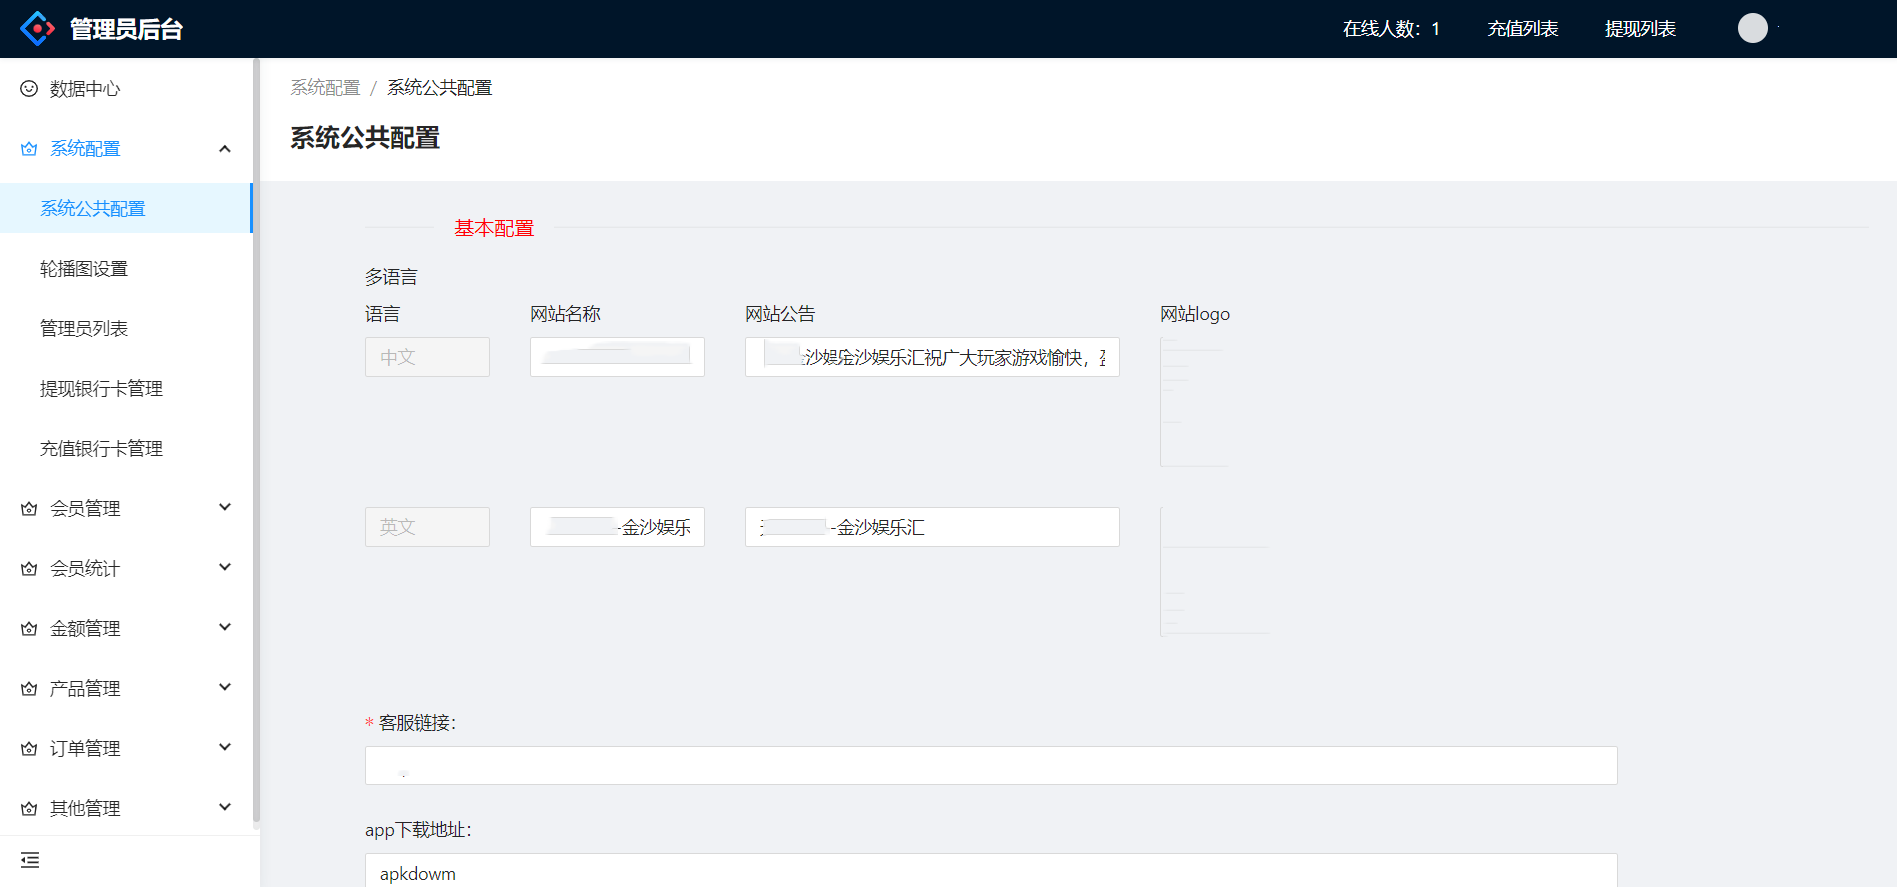
Task: Click the crown icon beside 订单管理
Action: (29, 749)
